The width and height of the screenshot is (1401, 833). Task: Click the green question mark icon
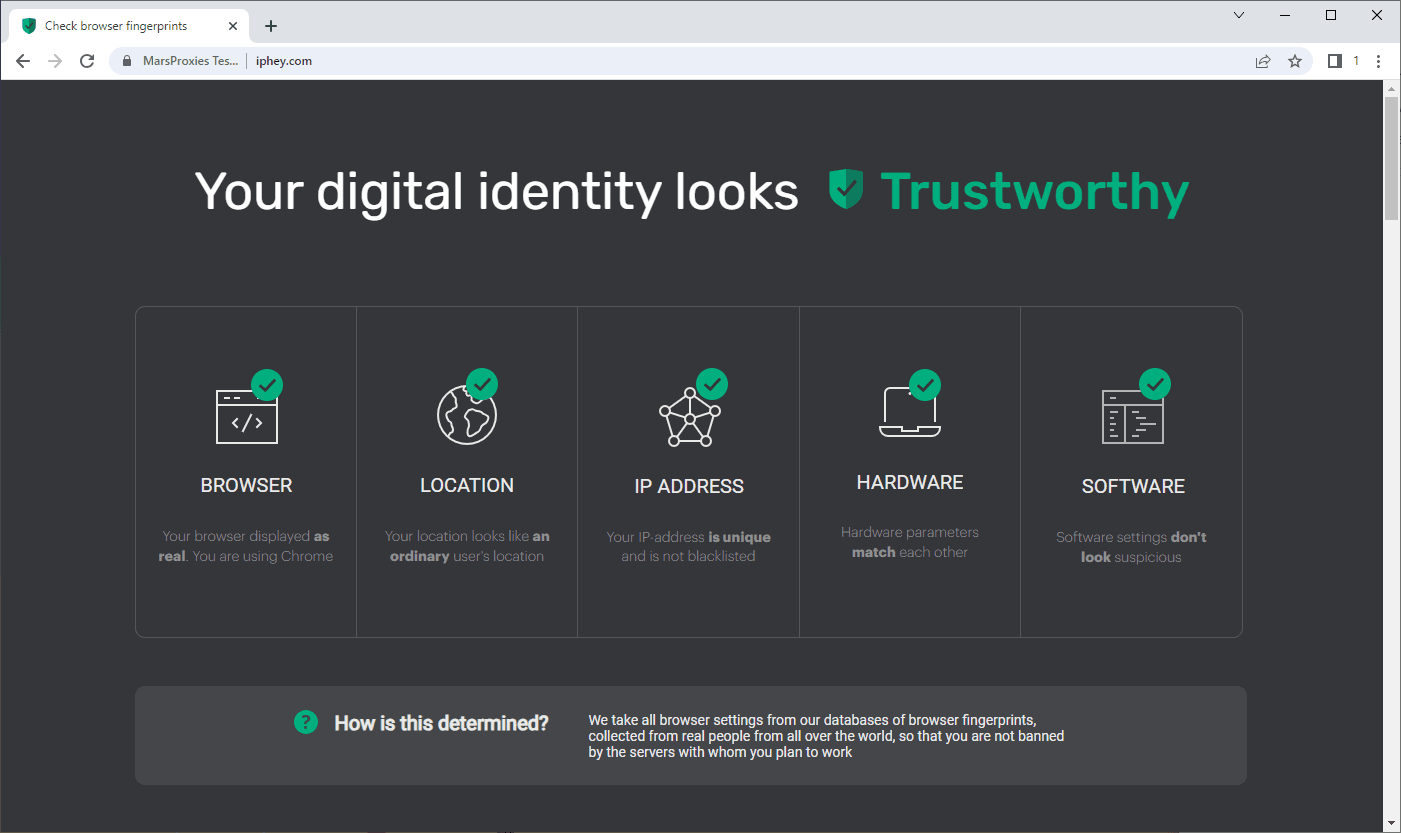pyautogui.click(x=306, y=722)
